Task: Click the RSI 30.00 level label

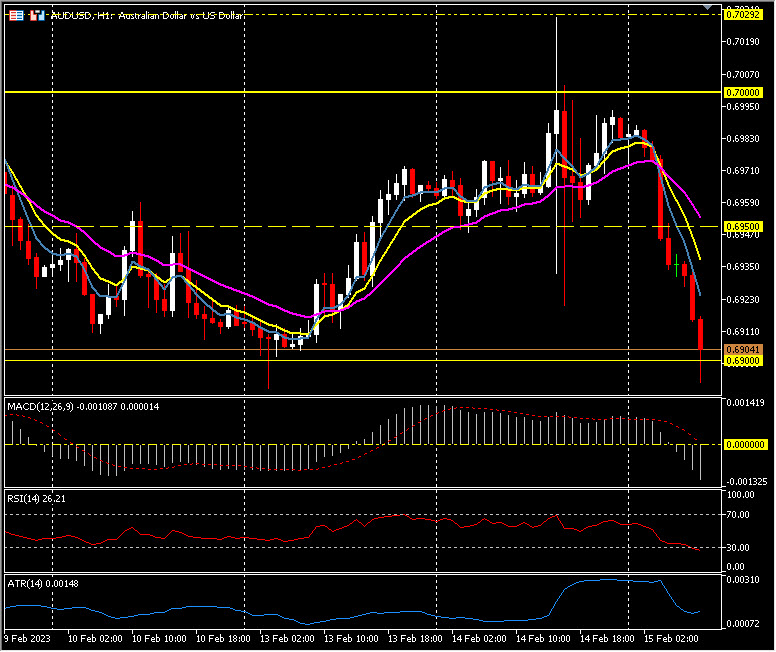Action: pos(740,547)
